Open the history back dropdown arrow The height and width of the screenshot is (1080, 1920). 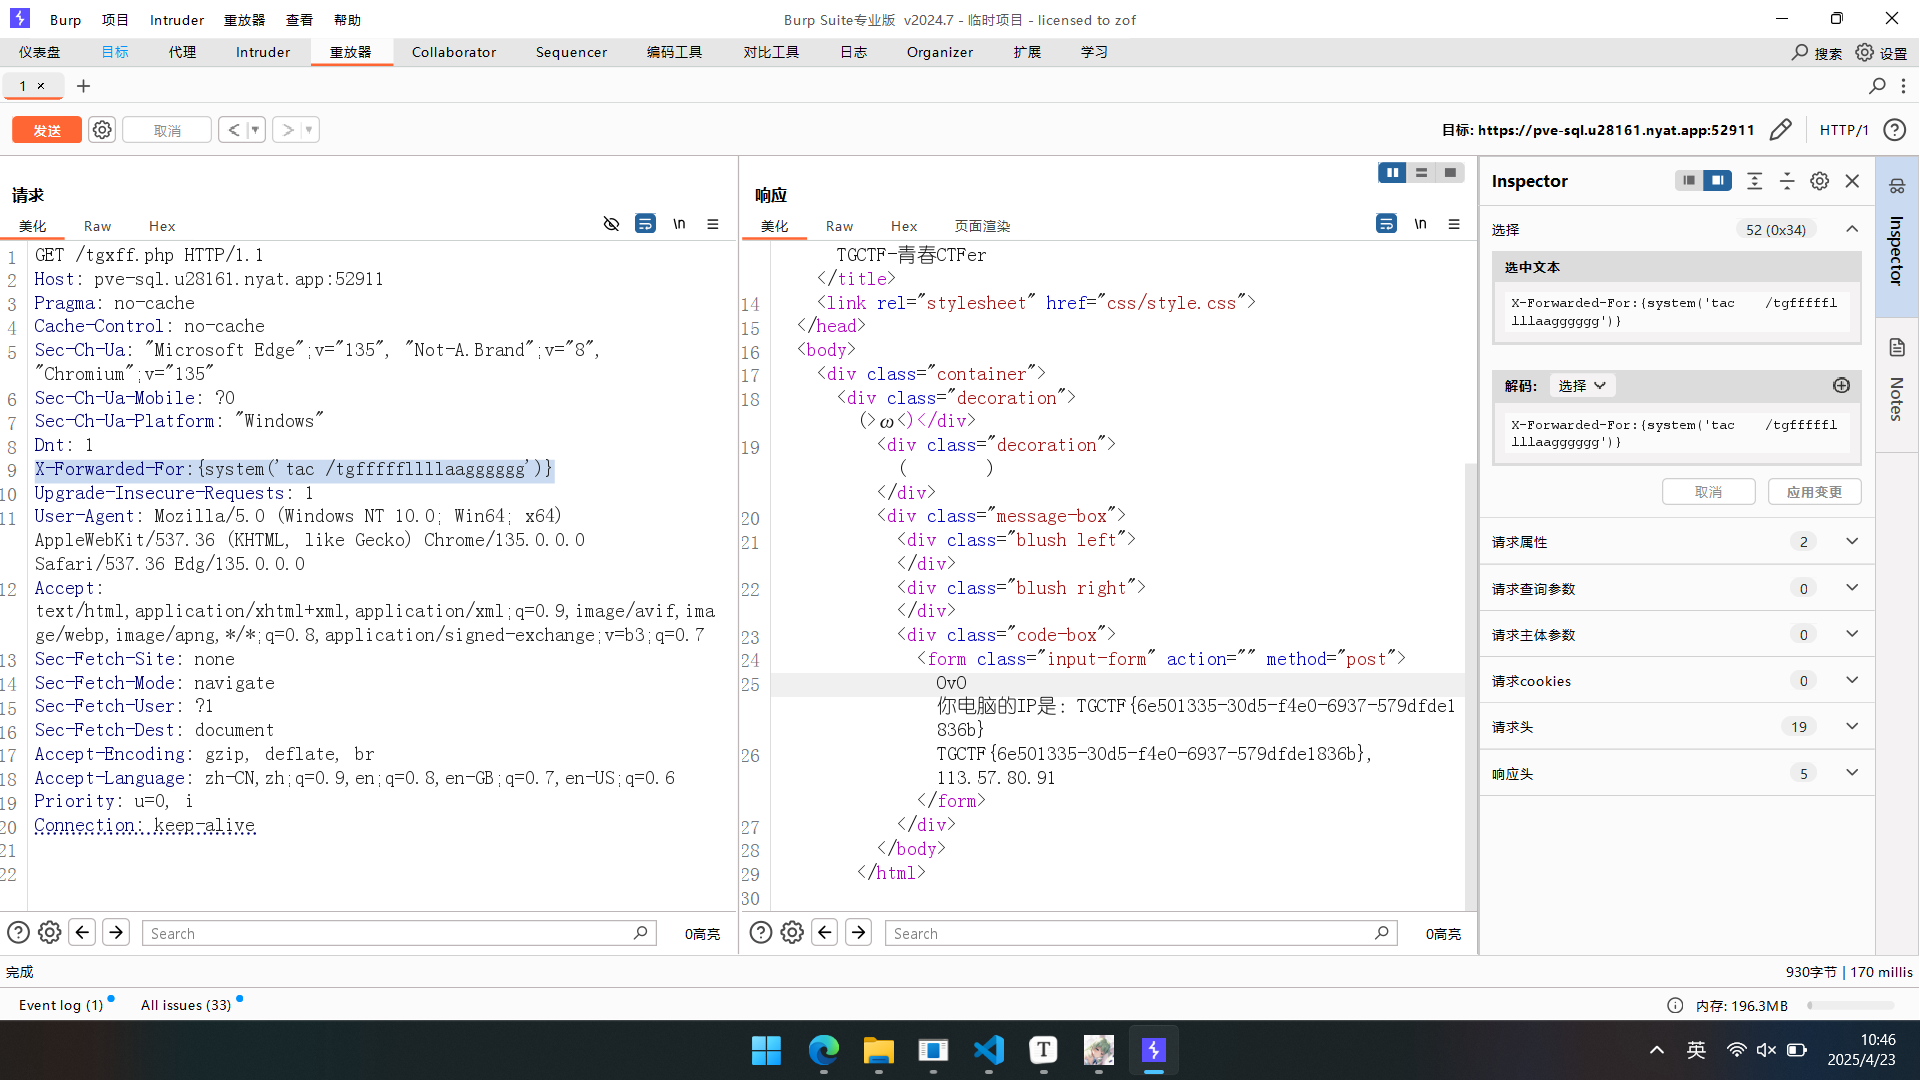tap(255, 130)
